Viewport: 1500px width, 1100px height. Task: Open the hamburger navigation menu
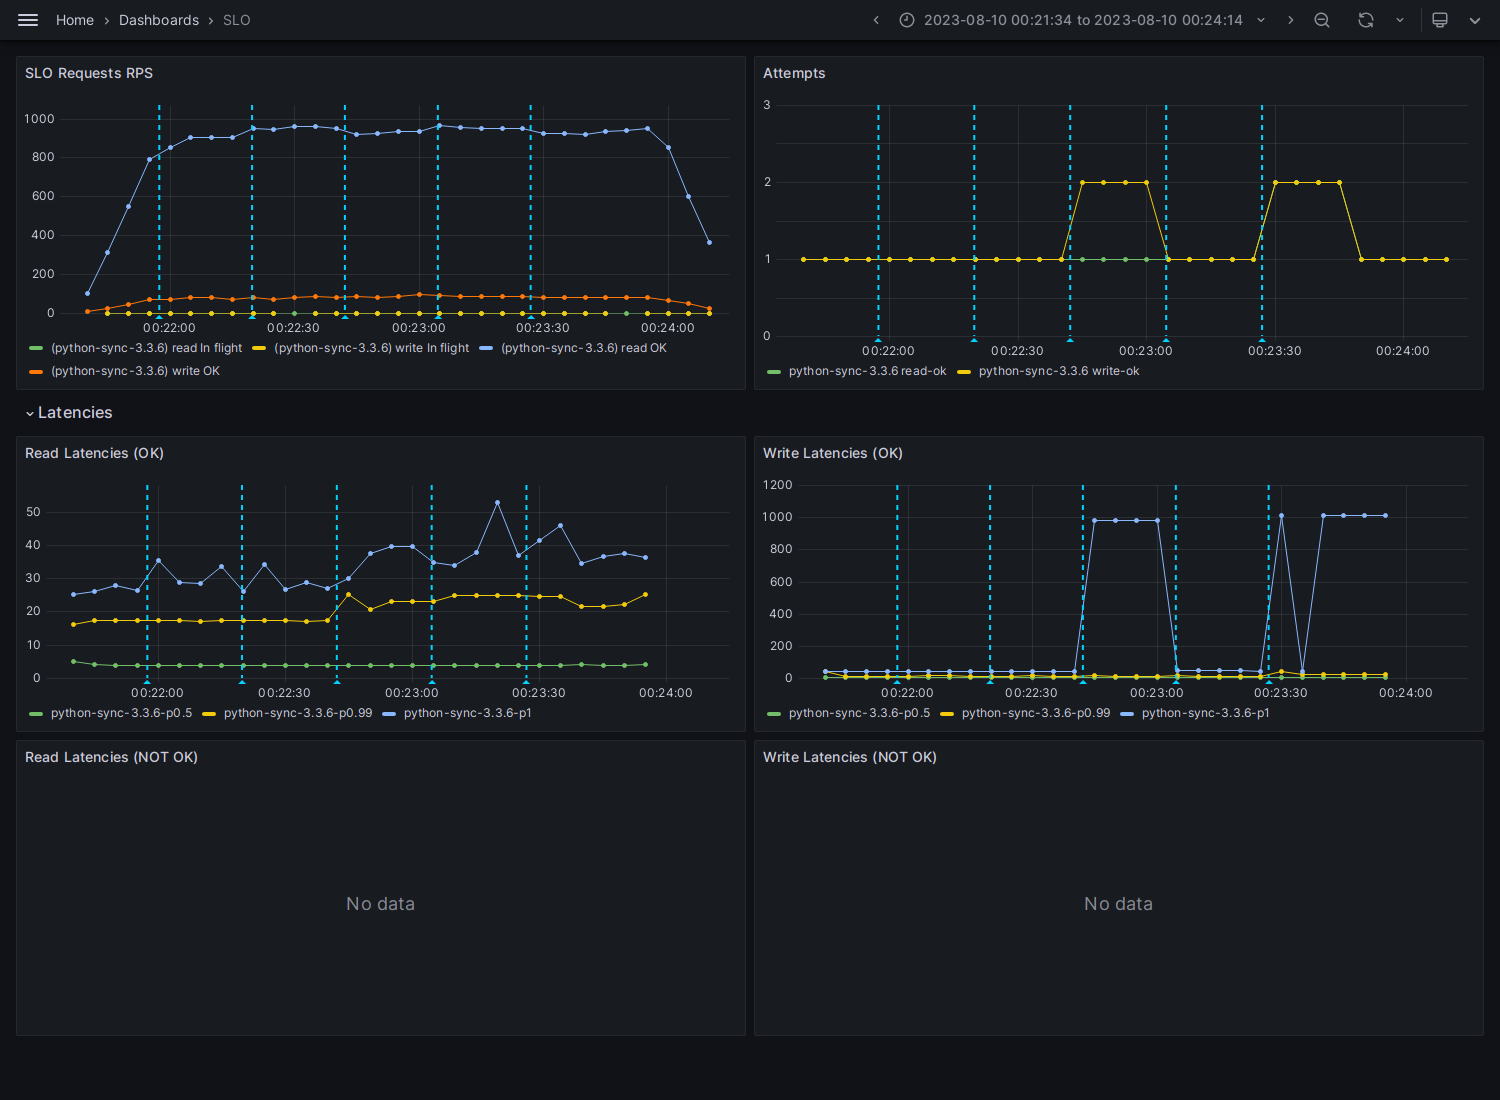[x=28, y=20]
